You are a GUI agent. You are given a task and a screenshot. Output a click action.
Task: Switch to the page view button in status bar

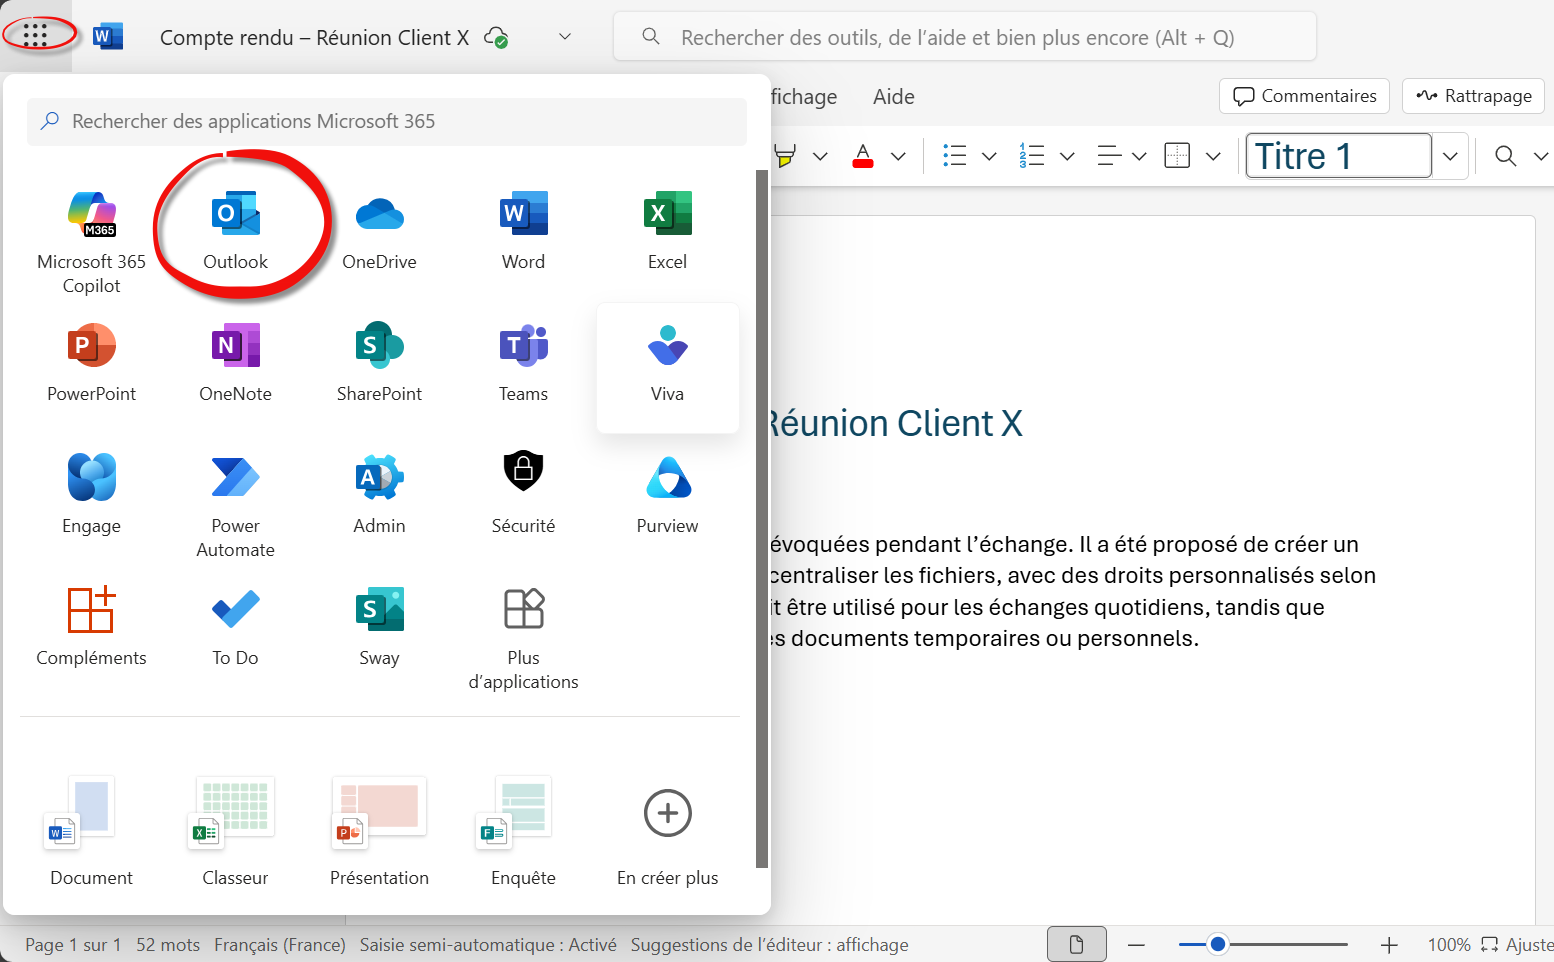coord(1076,945)
